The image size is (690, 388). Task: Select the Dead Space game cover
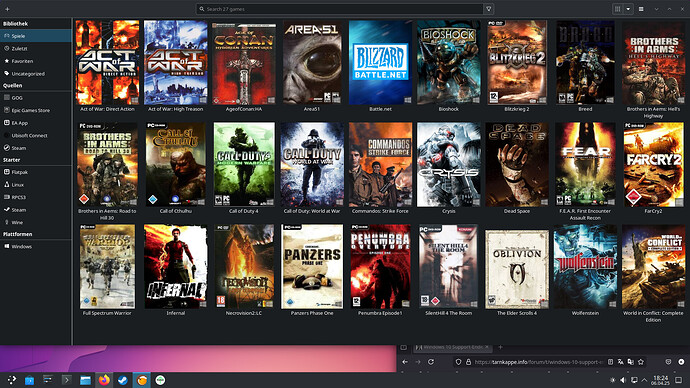click(x=517, y=165)
